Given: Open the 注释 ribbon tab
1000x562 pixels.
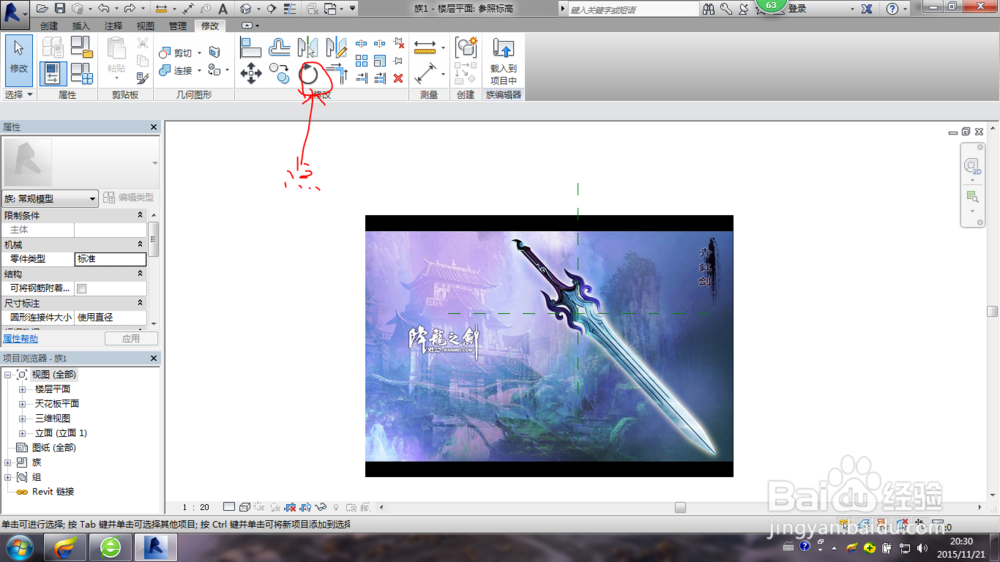Looking at the screenshot, I should point(113,26).
